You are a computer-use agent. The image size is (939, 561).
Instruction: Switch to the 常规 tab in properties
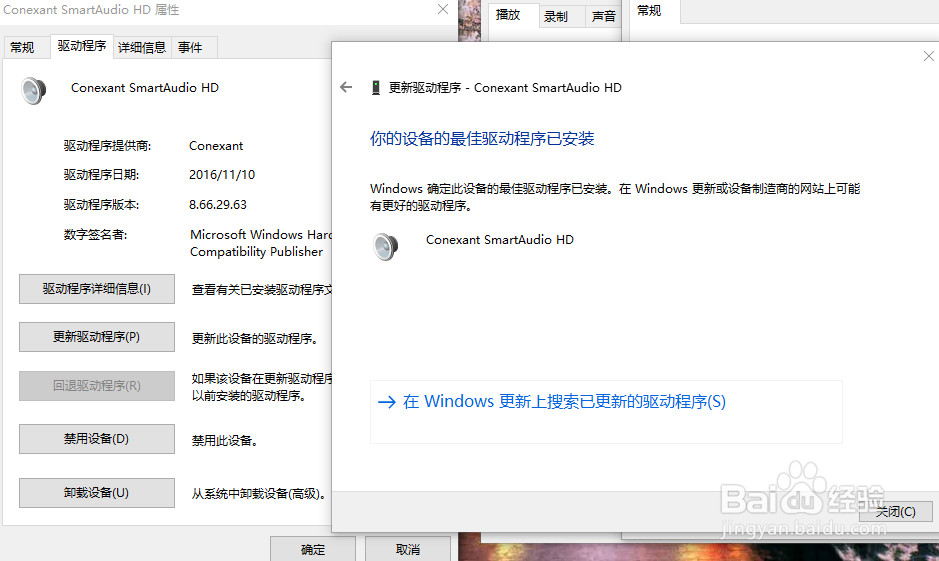tap(22, 47)
